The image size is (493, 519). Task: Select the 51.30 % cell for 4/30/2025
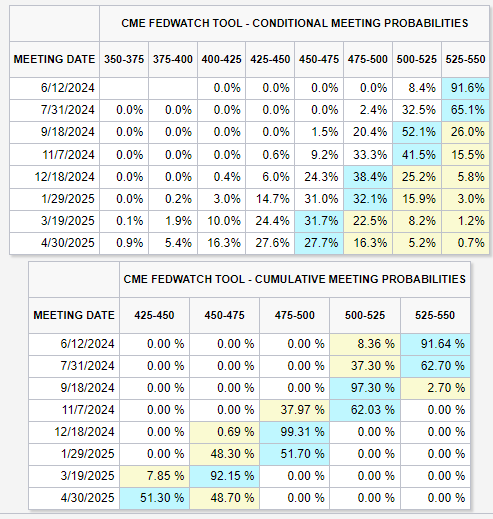click(154, 498)
